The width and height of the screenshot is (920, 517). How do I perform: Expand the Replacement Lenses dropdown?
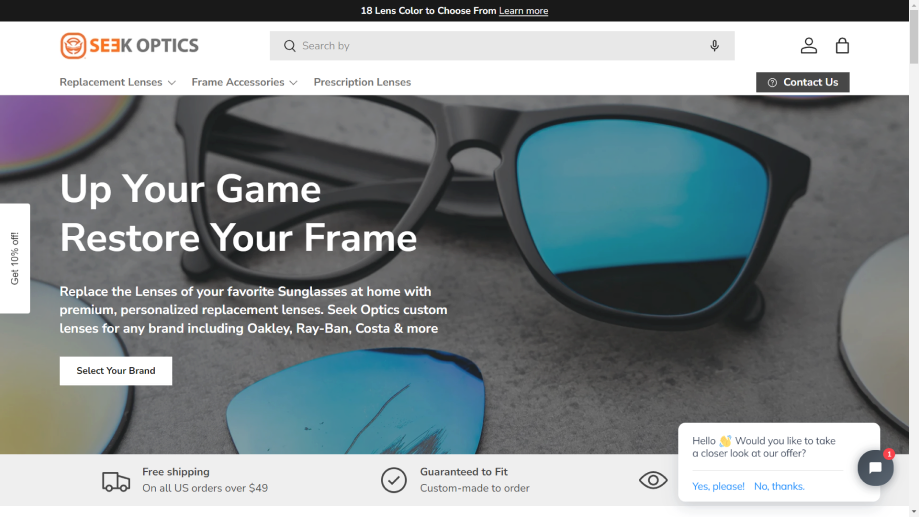[117, 82]
